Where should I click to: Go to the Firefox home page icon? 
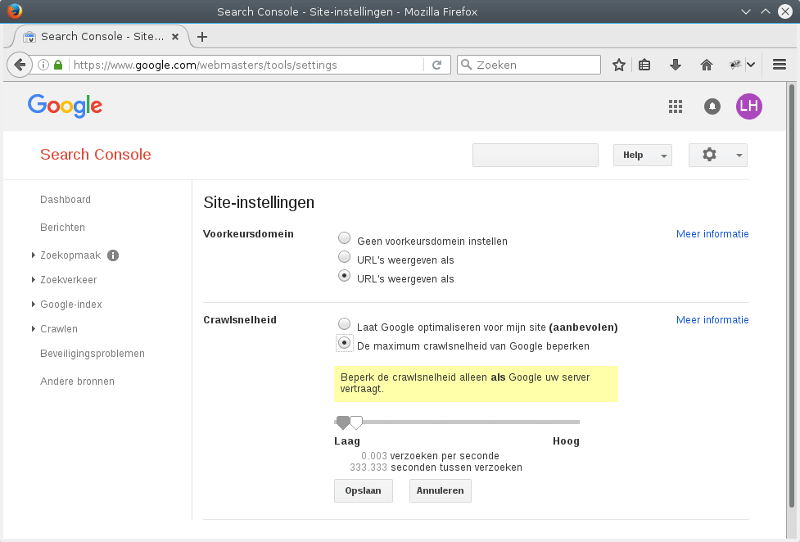point(707,65)
